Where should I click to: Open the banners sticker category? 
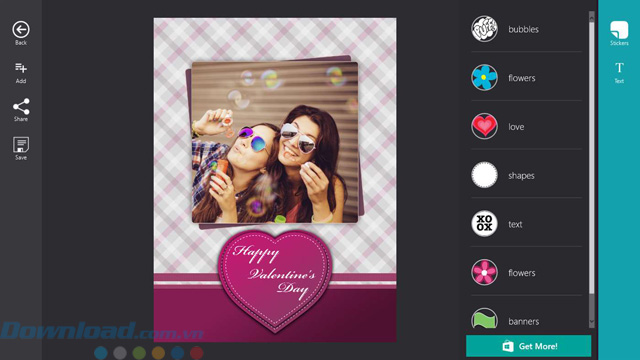pos(526,321)
